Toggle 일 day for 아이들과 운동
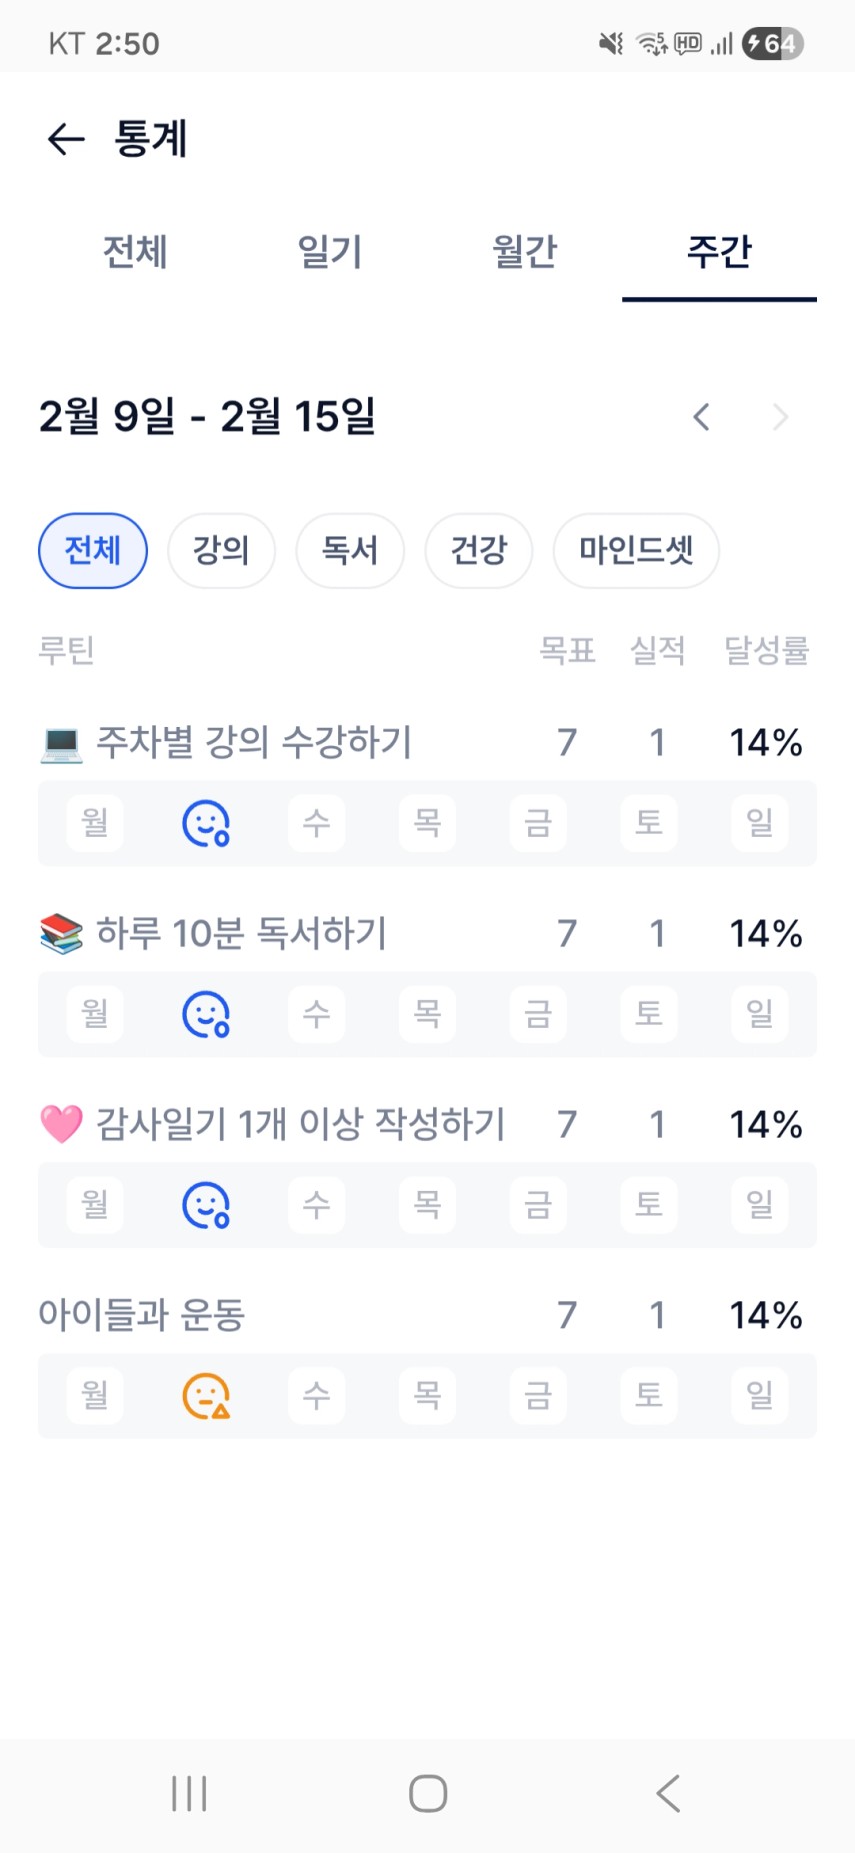Viewport: 855px width, 1853px height. pyautogui.click(x=760, y=1396)
